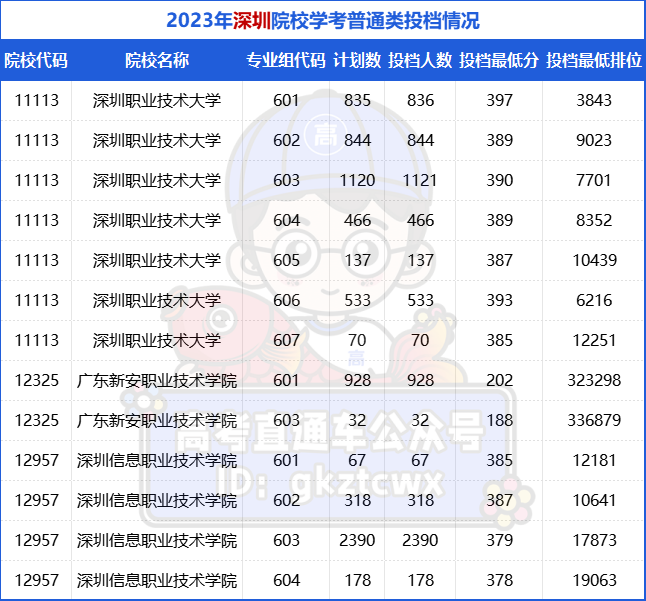This screenshot has height=601, width=646.
Task: Click minimum score 202
Action: (499, 380)
